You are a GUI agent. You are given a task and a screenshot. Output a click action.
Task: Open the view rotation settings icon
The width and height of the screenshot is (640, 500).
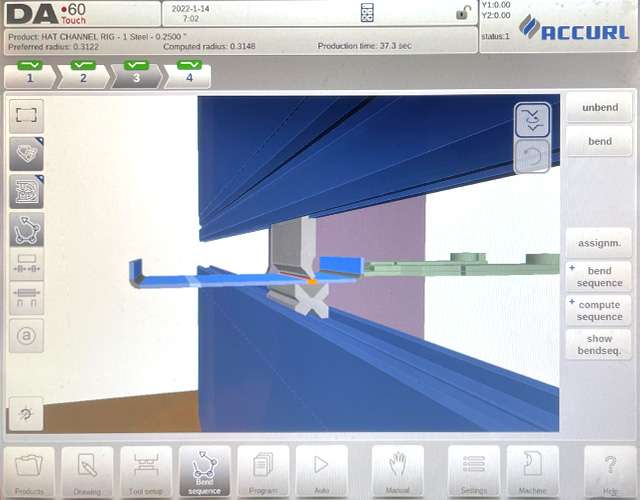(26, 413)
